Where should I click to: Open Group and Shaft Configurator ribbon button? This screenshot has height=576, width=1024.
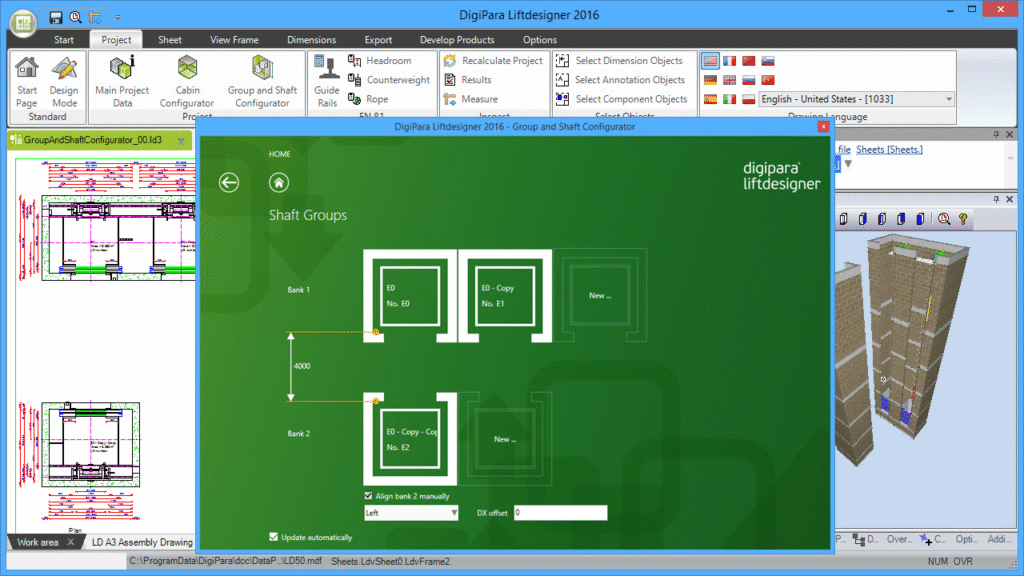coord(262,82)
